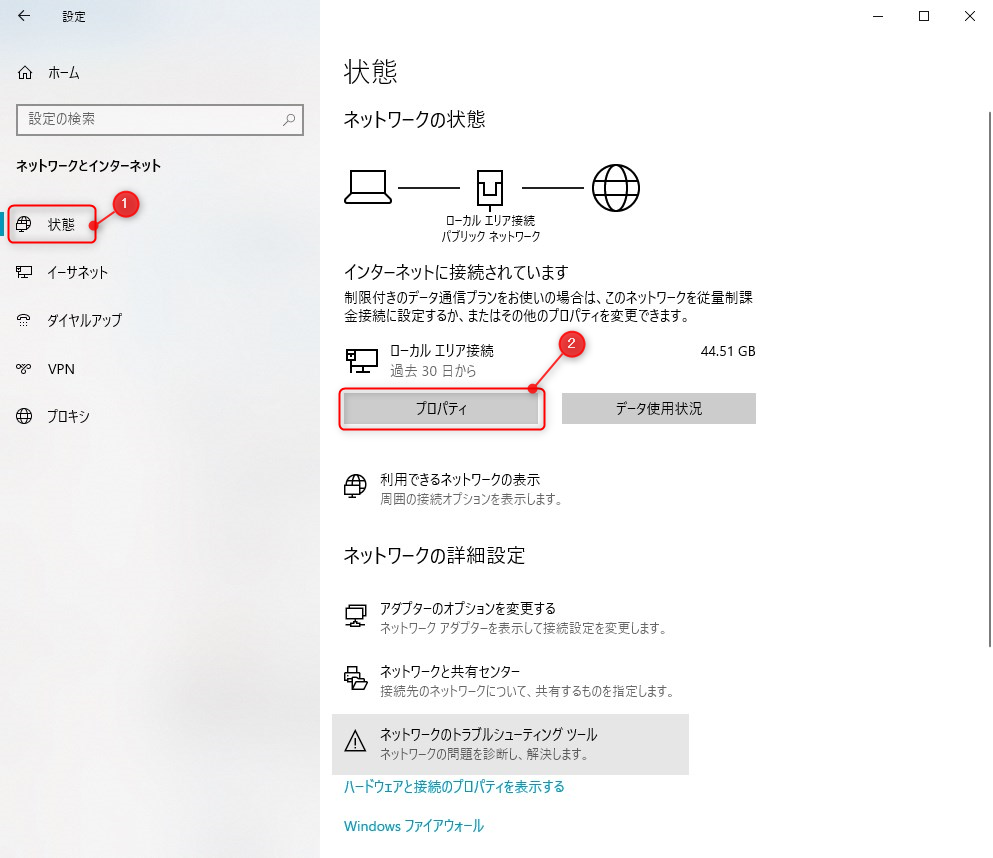Check データ使用状況 for the connection
This screenshot has height=858, width=993.
[x=658, y=409]
